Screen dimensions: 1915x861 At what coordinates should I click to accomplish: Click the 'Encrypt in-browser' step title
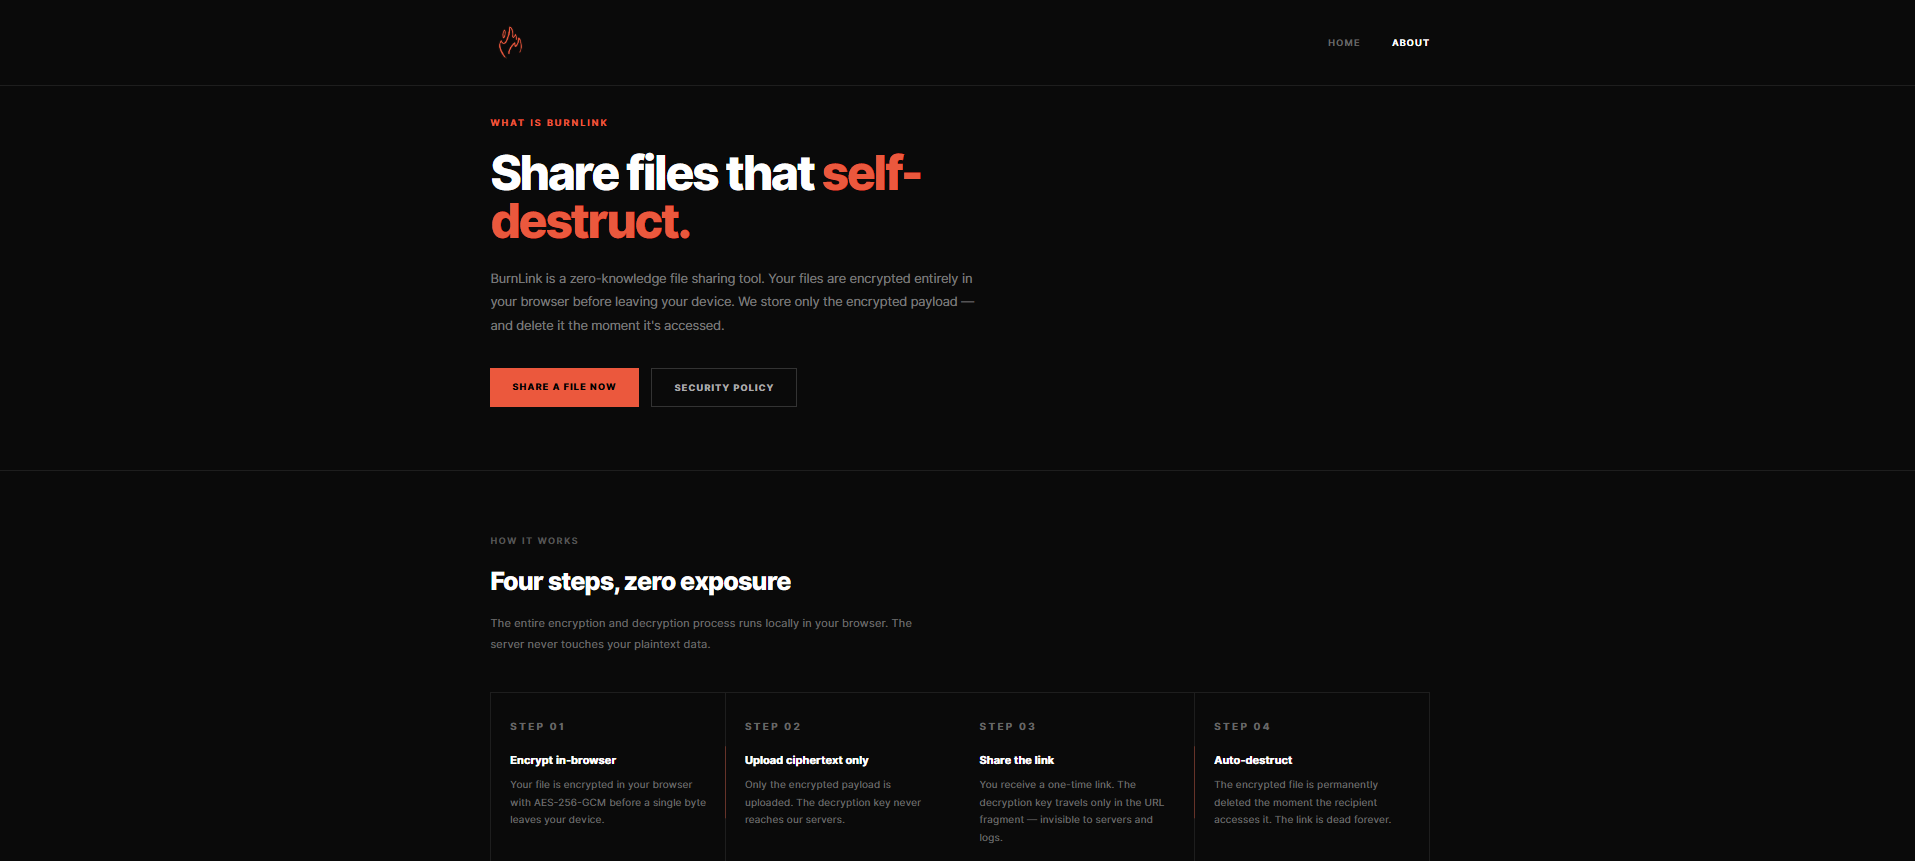tap(563, 760)
